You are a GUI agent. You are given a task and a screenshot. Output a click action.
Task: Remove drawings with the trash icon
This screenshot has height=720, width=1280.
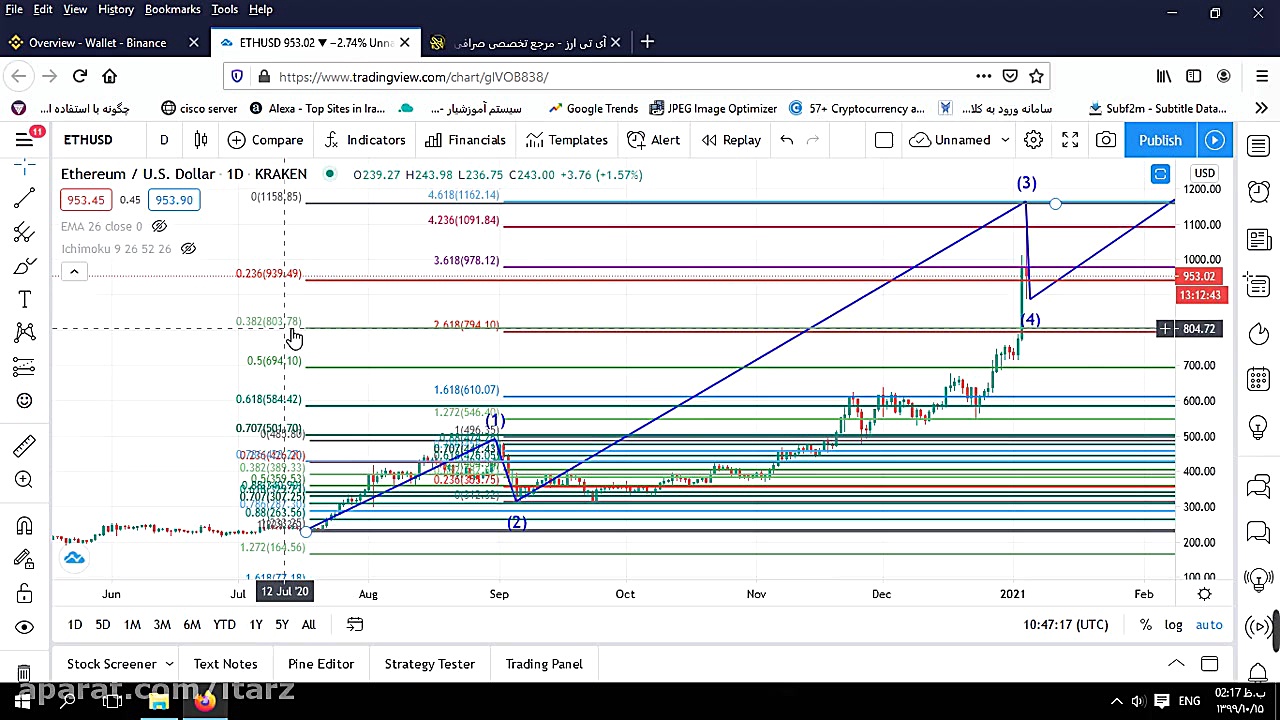click(25, 671)
